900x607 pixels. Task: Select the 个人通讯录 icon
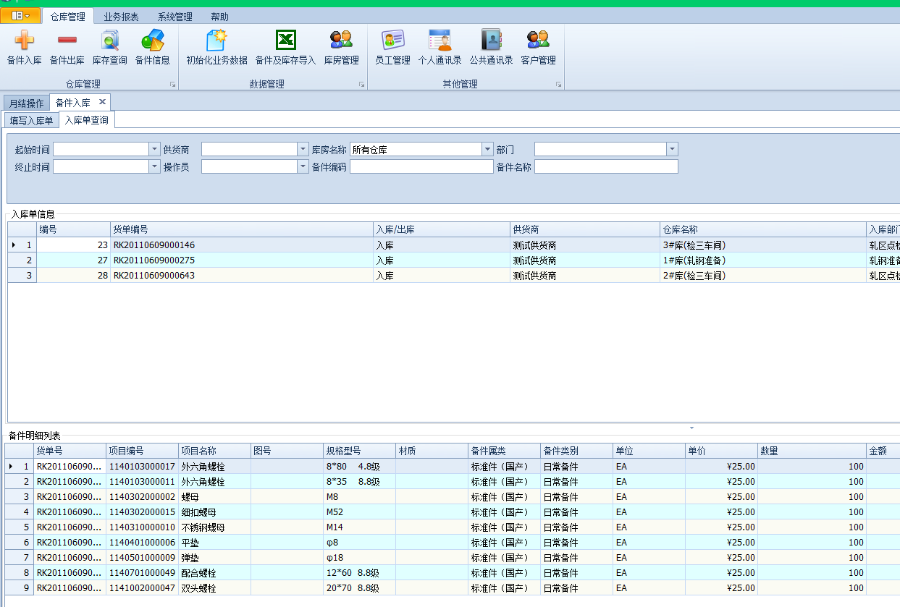pyautogui.click(x=437, y=47)
